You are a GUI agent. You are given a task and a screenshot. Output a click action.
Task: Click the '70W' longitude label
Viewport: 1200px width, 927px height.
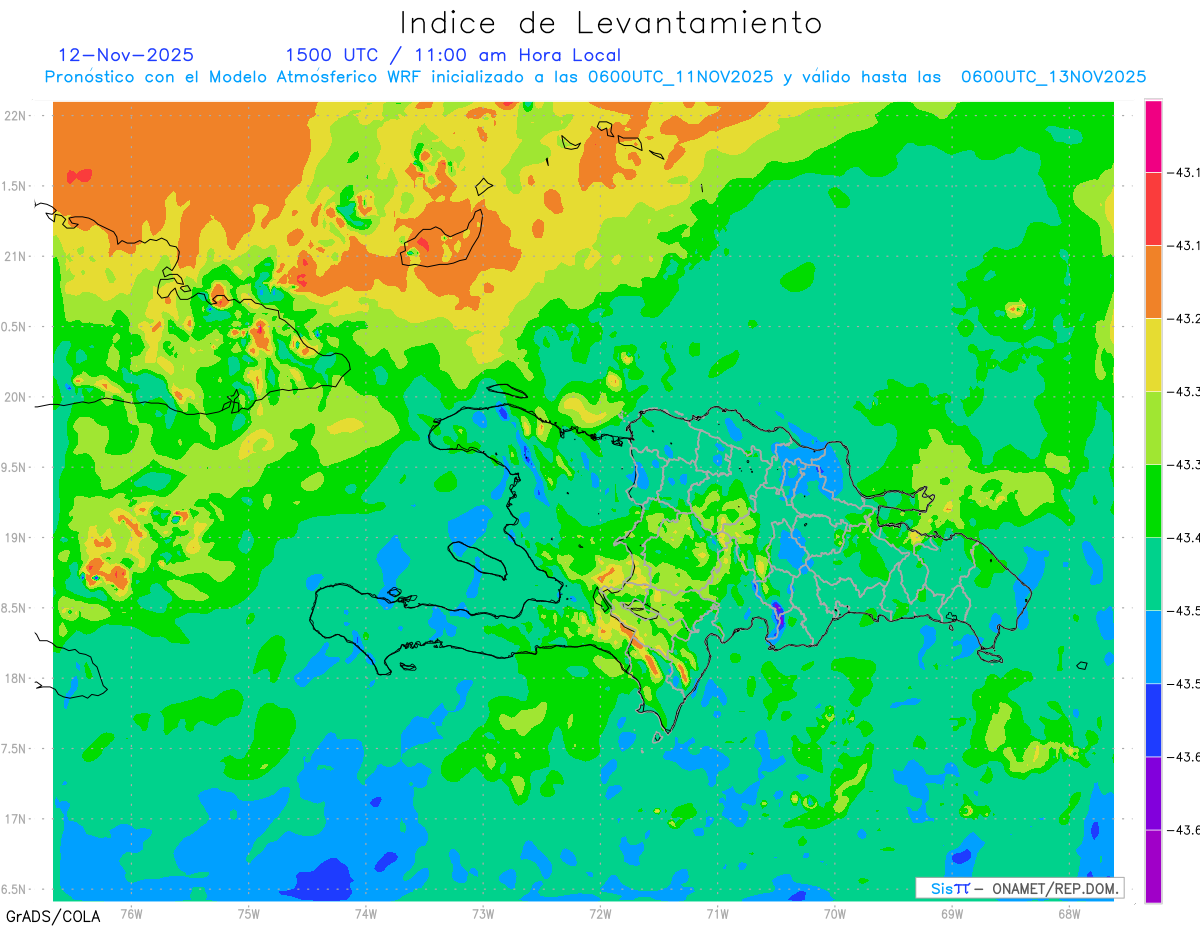tap(835, 913)
